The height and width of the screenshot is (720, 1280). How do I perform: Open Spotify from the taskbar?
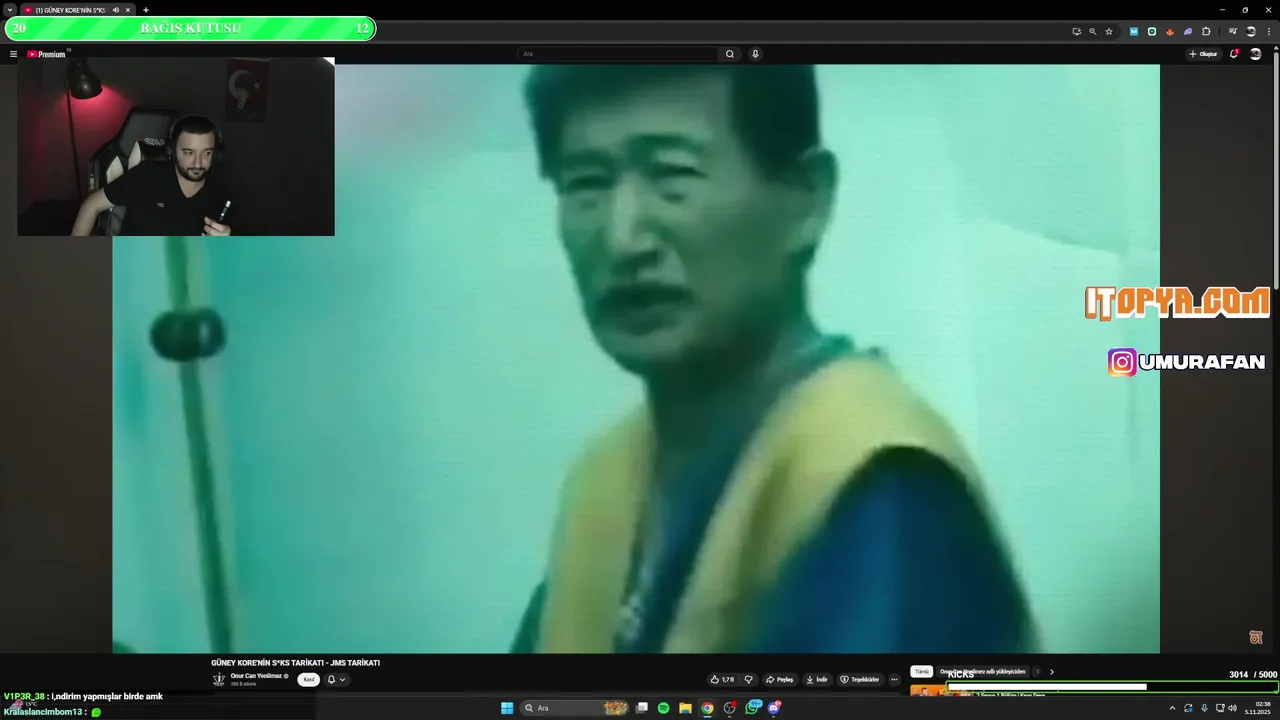tap(664, 708)
